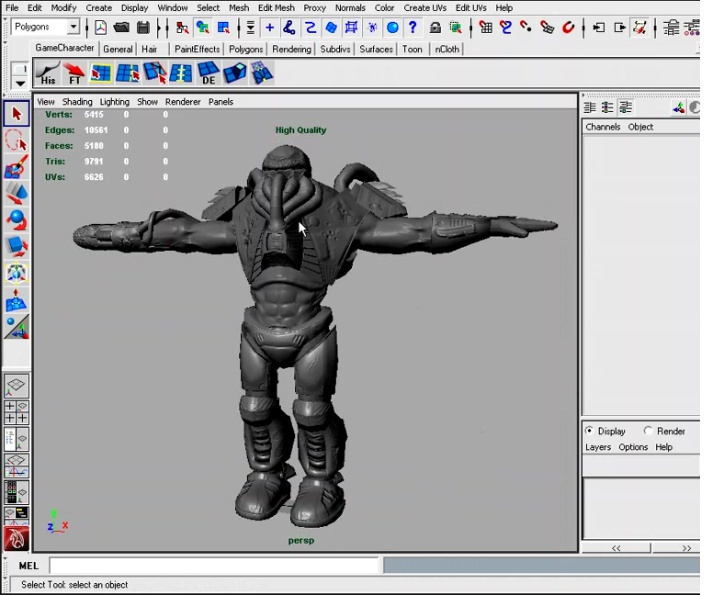The height and width of the screenshot is (595, 724).
Task: Select the arrow Select tool
Action: (x=17, y=114)
